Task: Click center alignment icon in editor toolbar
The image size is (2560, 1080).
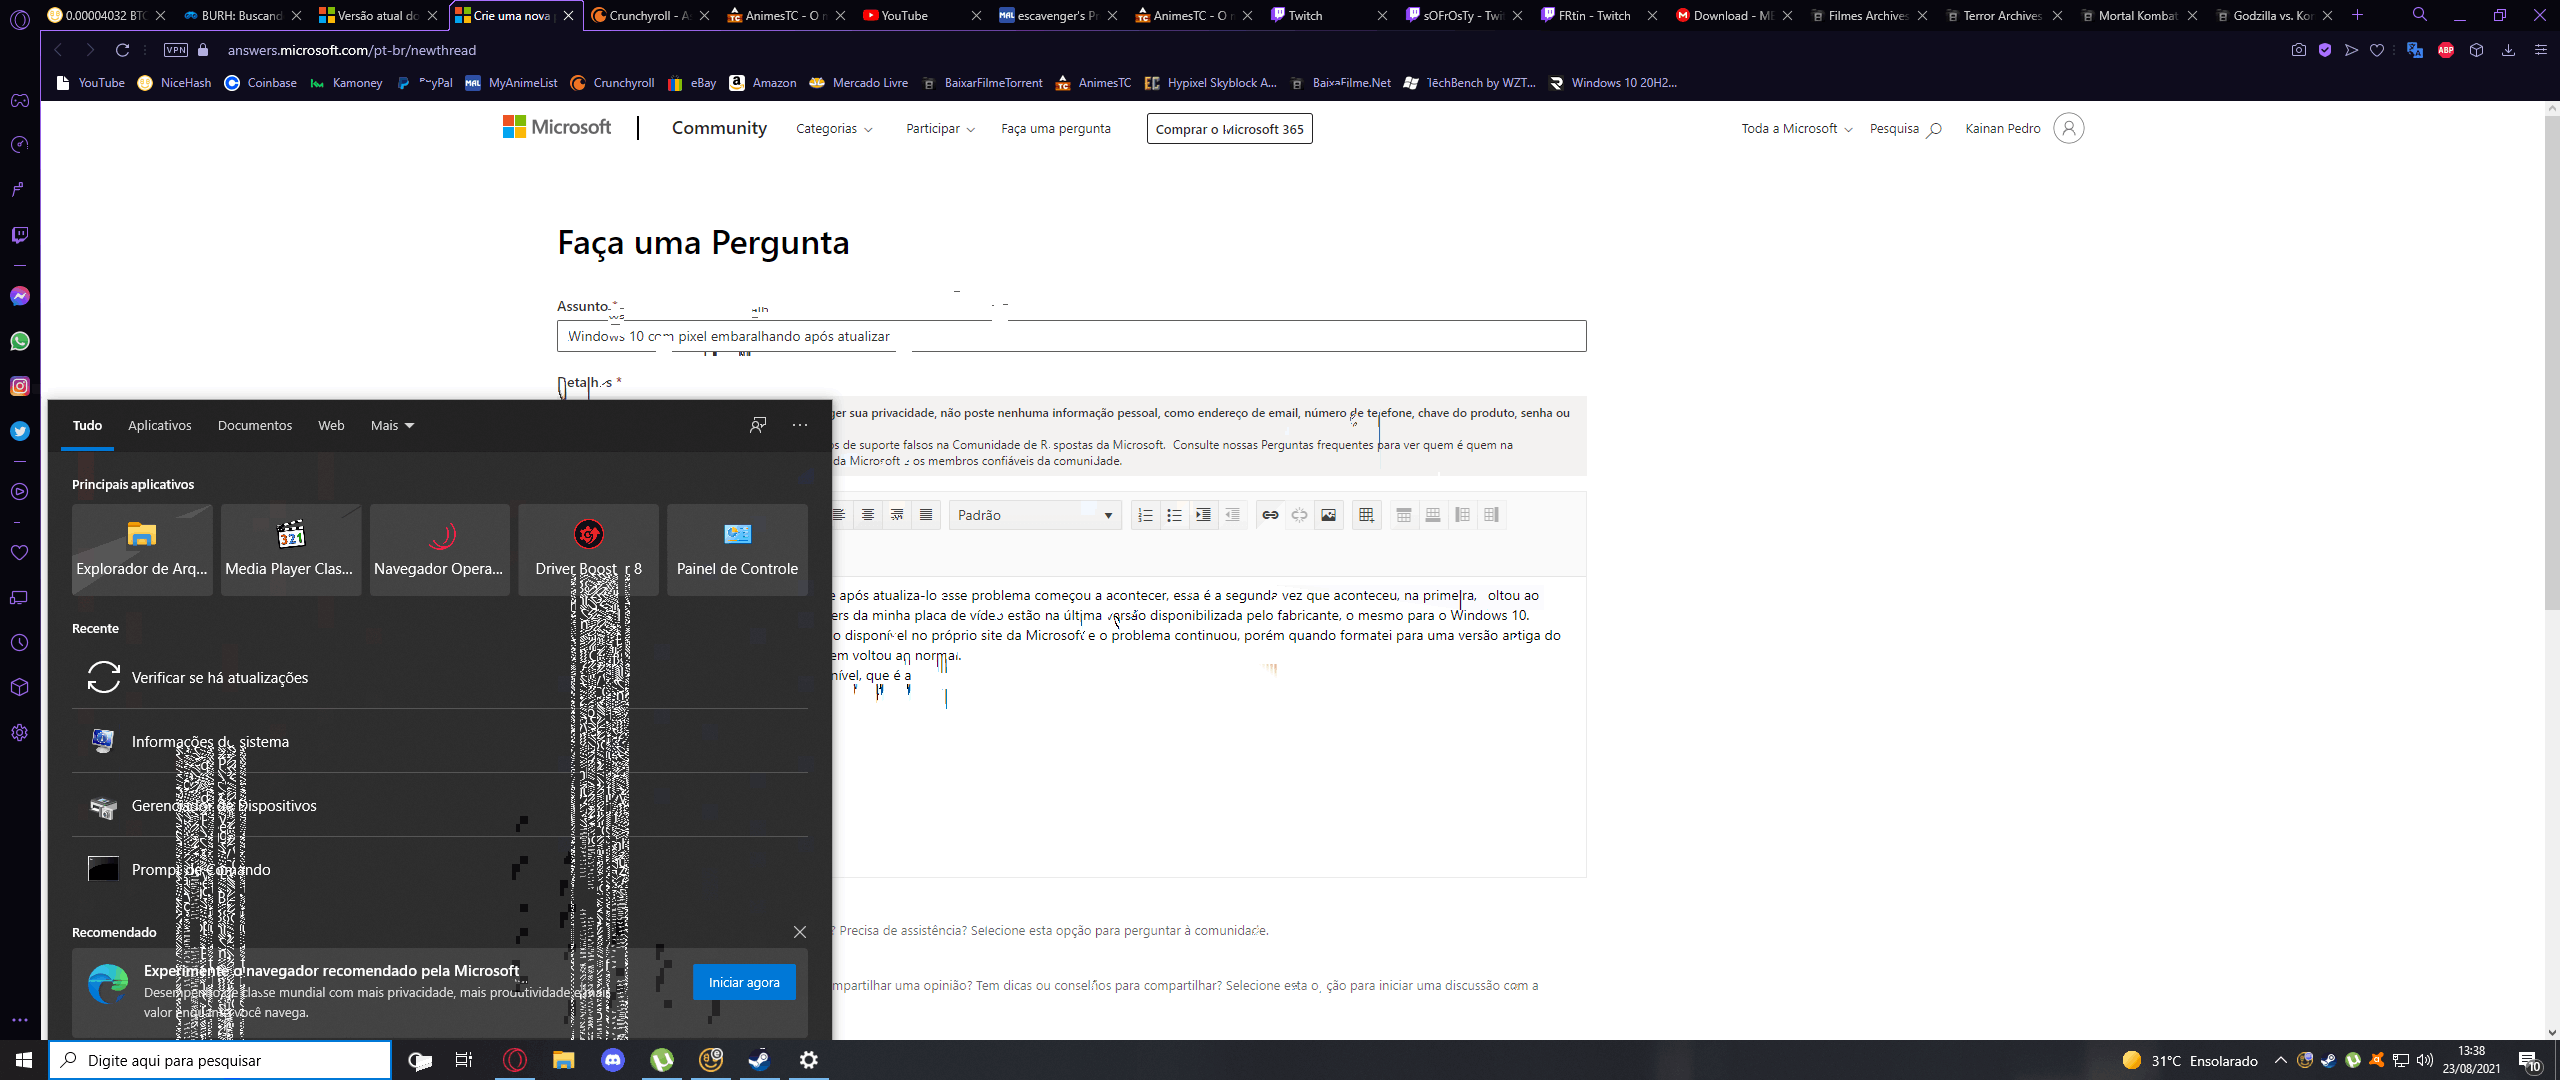Action: point(868,515)
